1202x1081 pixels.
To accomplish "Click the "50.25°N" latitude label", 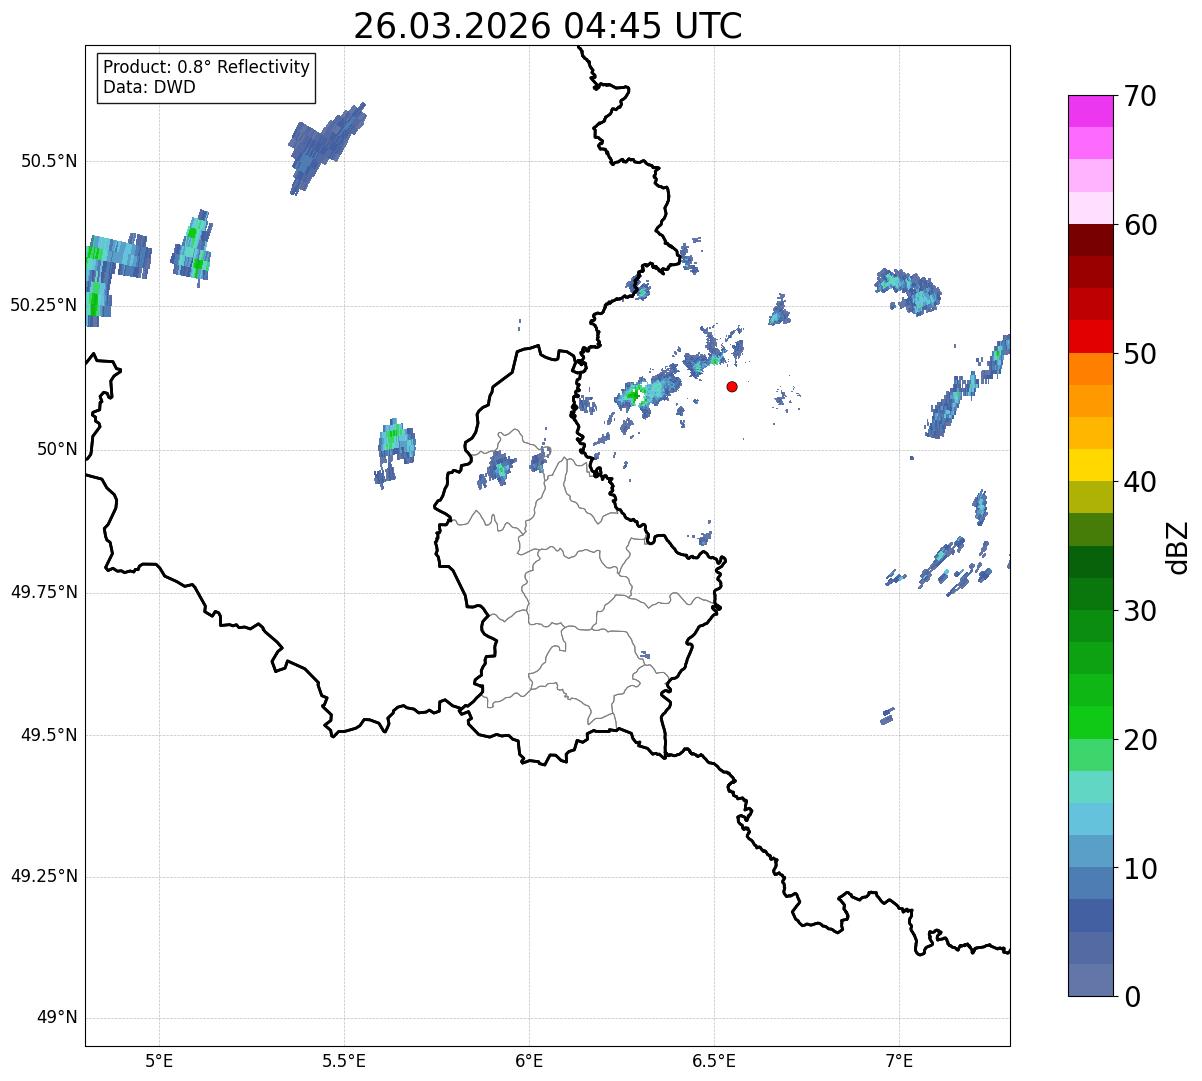I will pos(44,306).
